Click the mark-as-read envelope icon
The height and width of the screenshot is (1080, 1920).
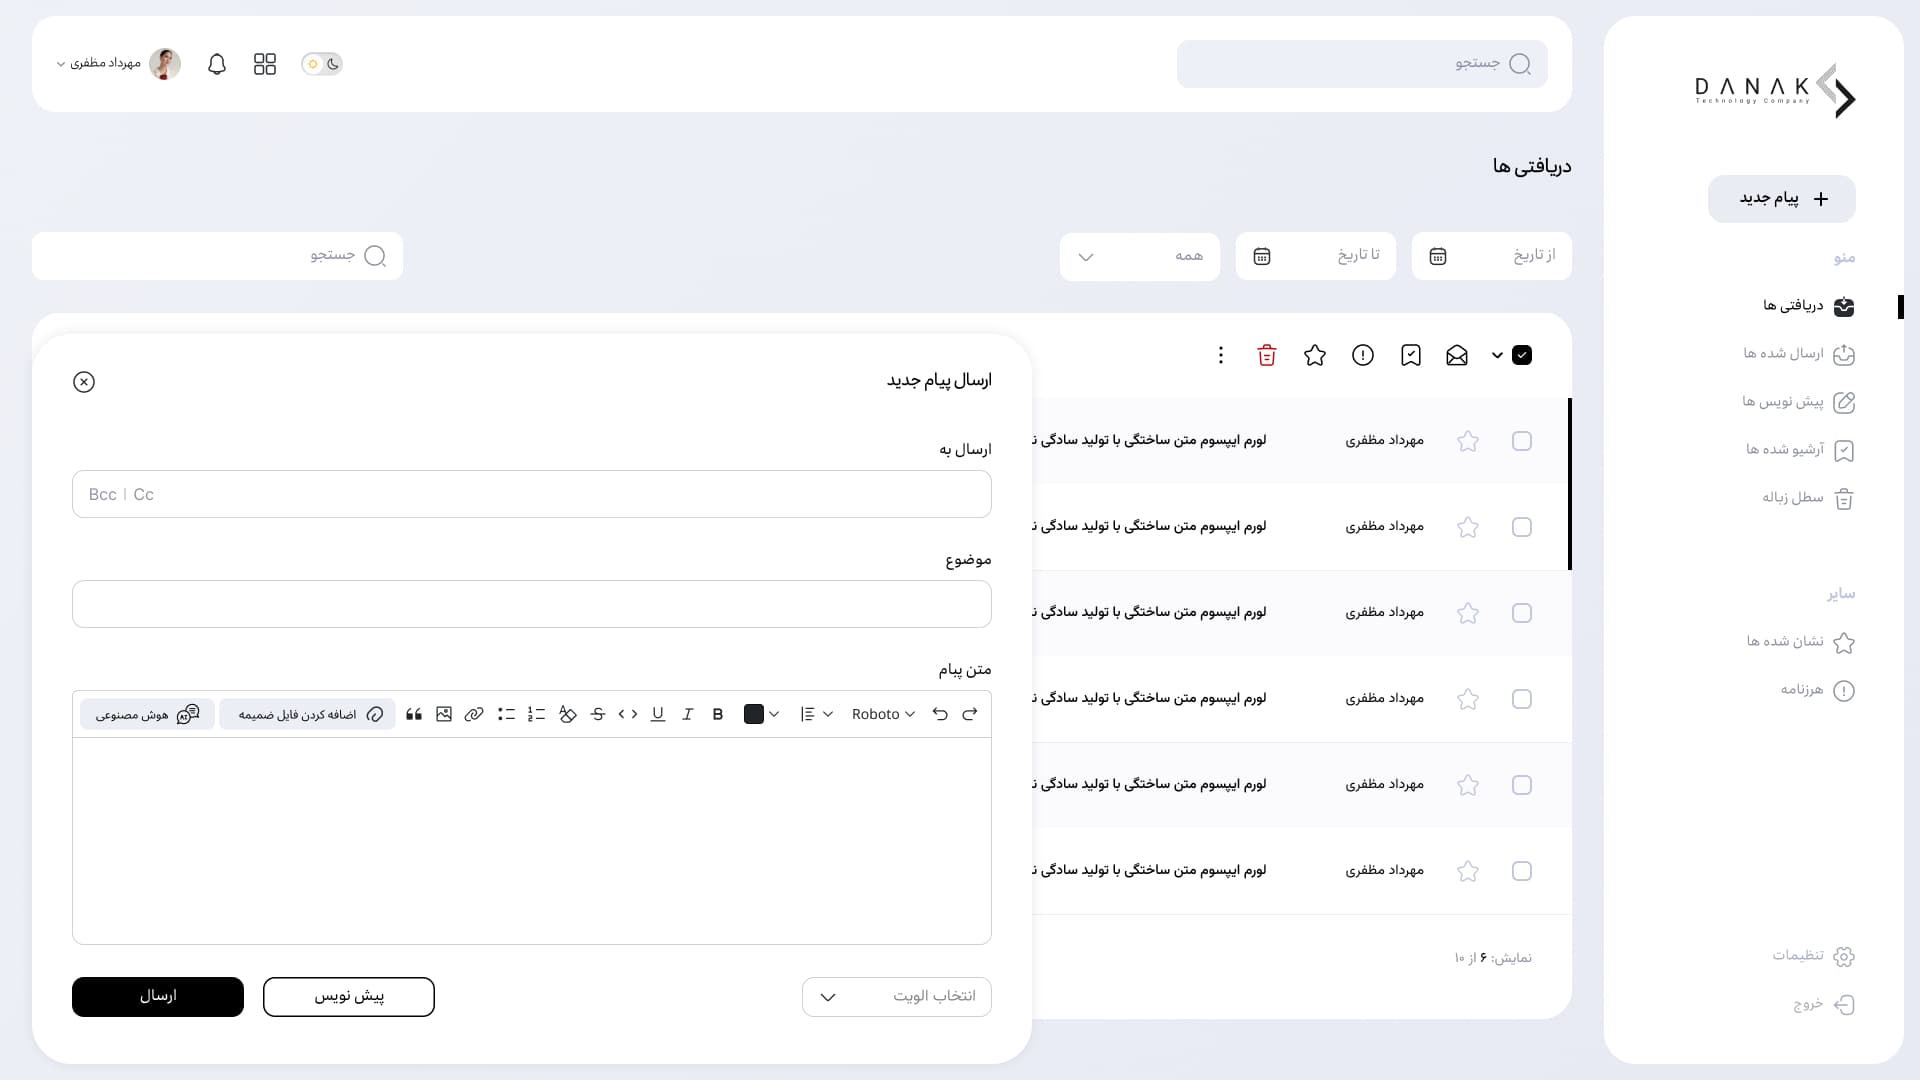click(1457, 355)
